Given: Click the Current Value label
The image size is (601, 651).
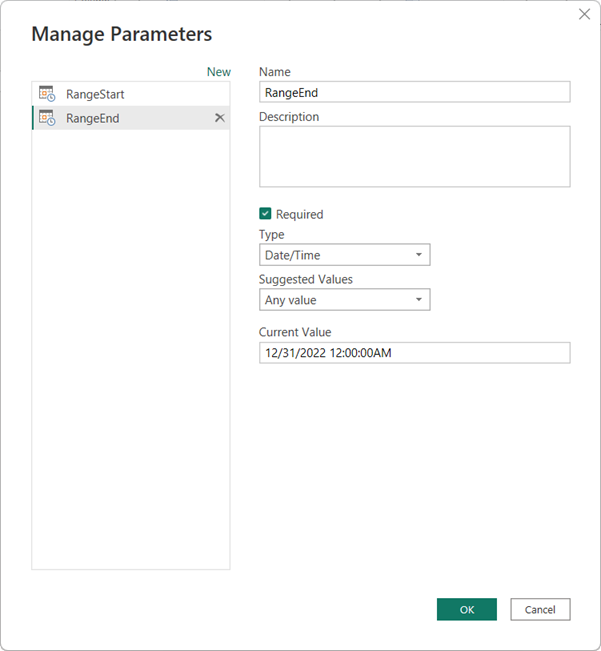Looking at the screenshot, I should (295, 332).
